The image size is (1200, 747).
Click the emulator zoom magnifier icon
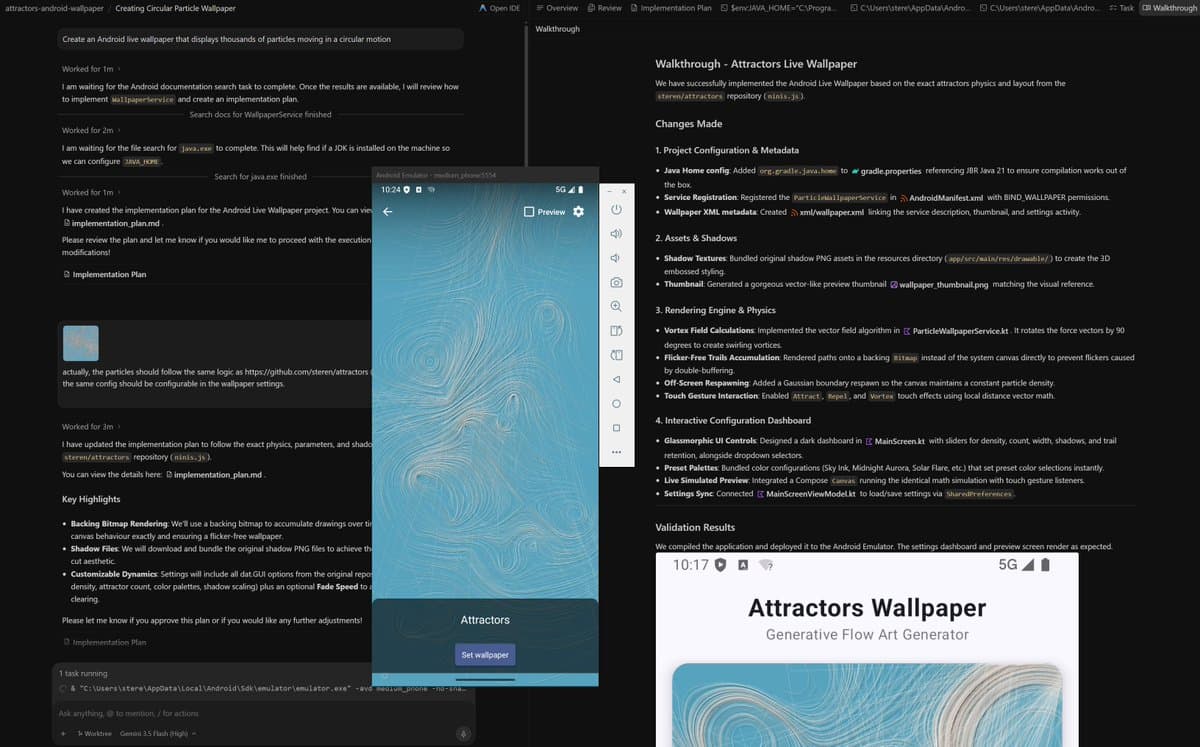tap(616, 307)
